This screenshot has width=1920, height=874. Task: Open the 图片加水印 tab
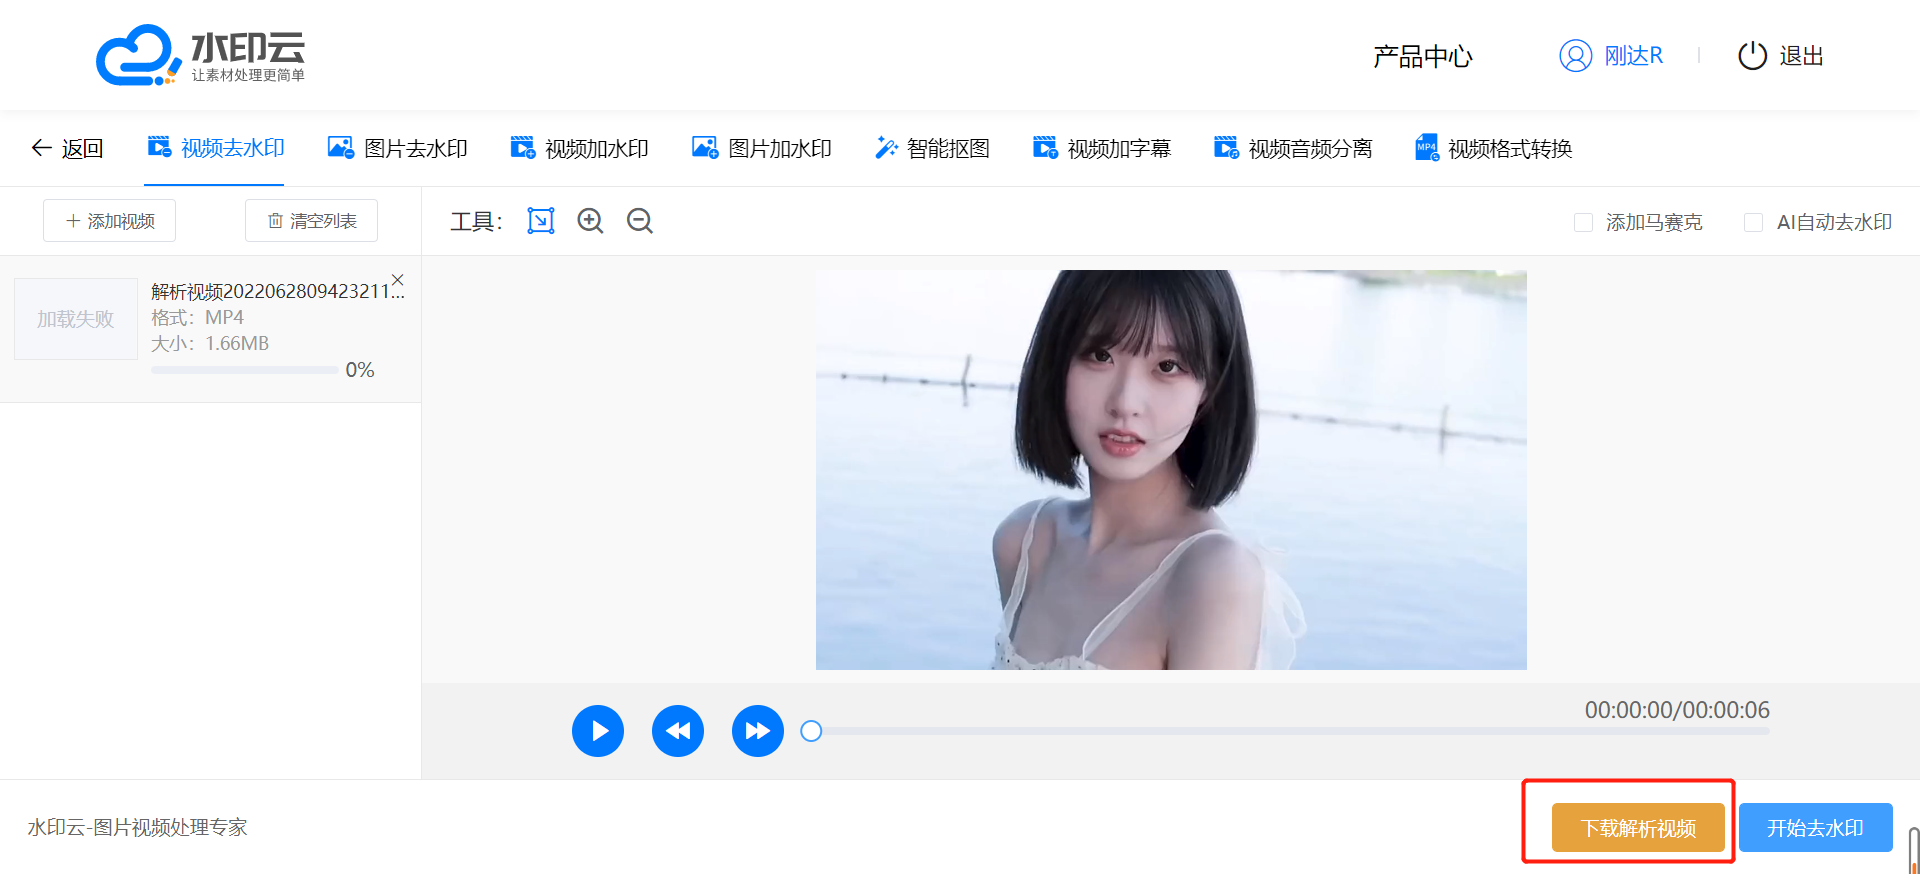point(762,148)
